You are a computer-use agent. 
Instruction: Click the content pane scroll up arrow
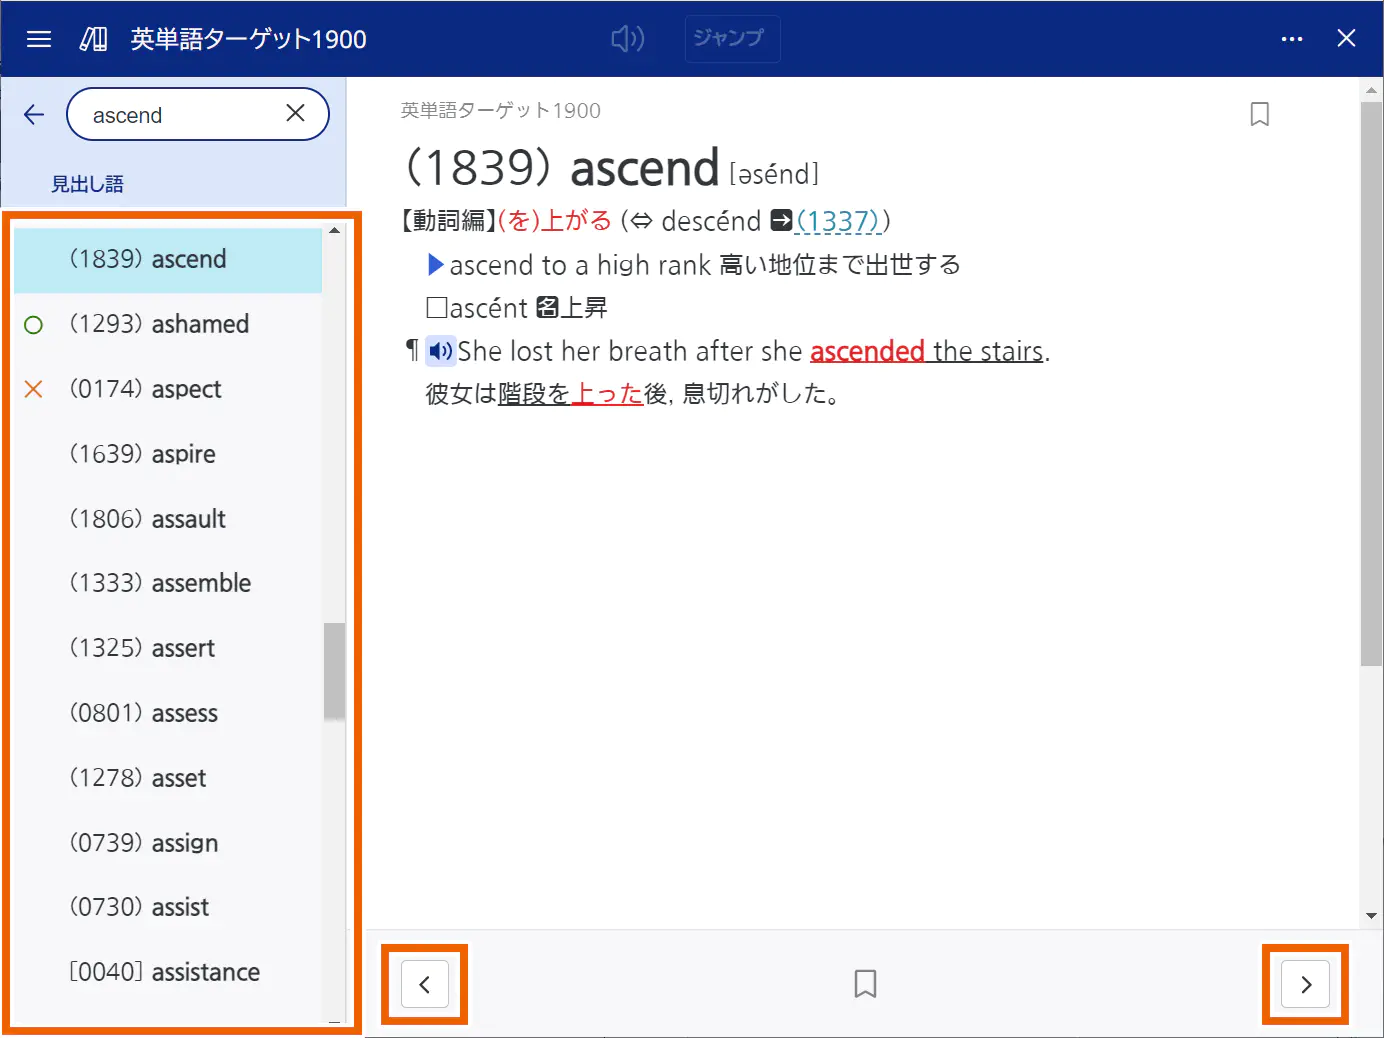point(1371,91)
